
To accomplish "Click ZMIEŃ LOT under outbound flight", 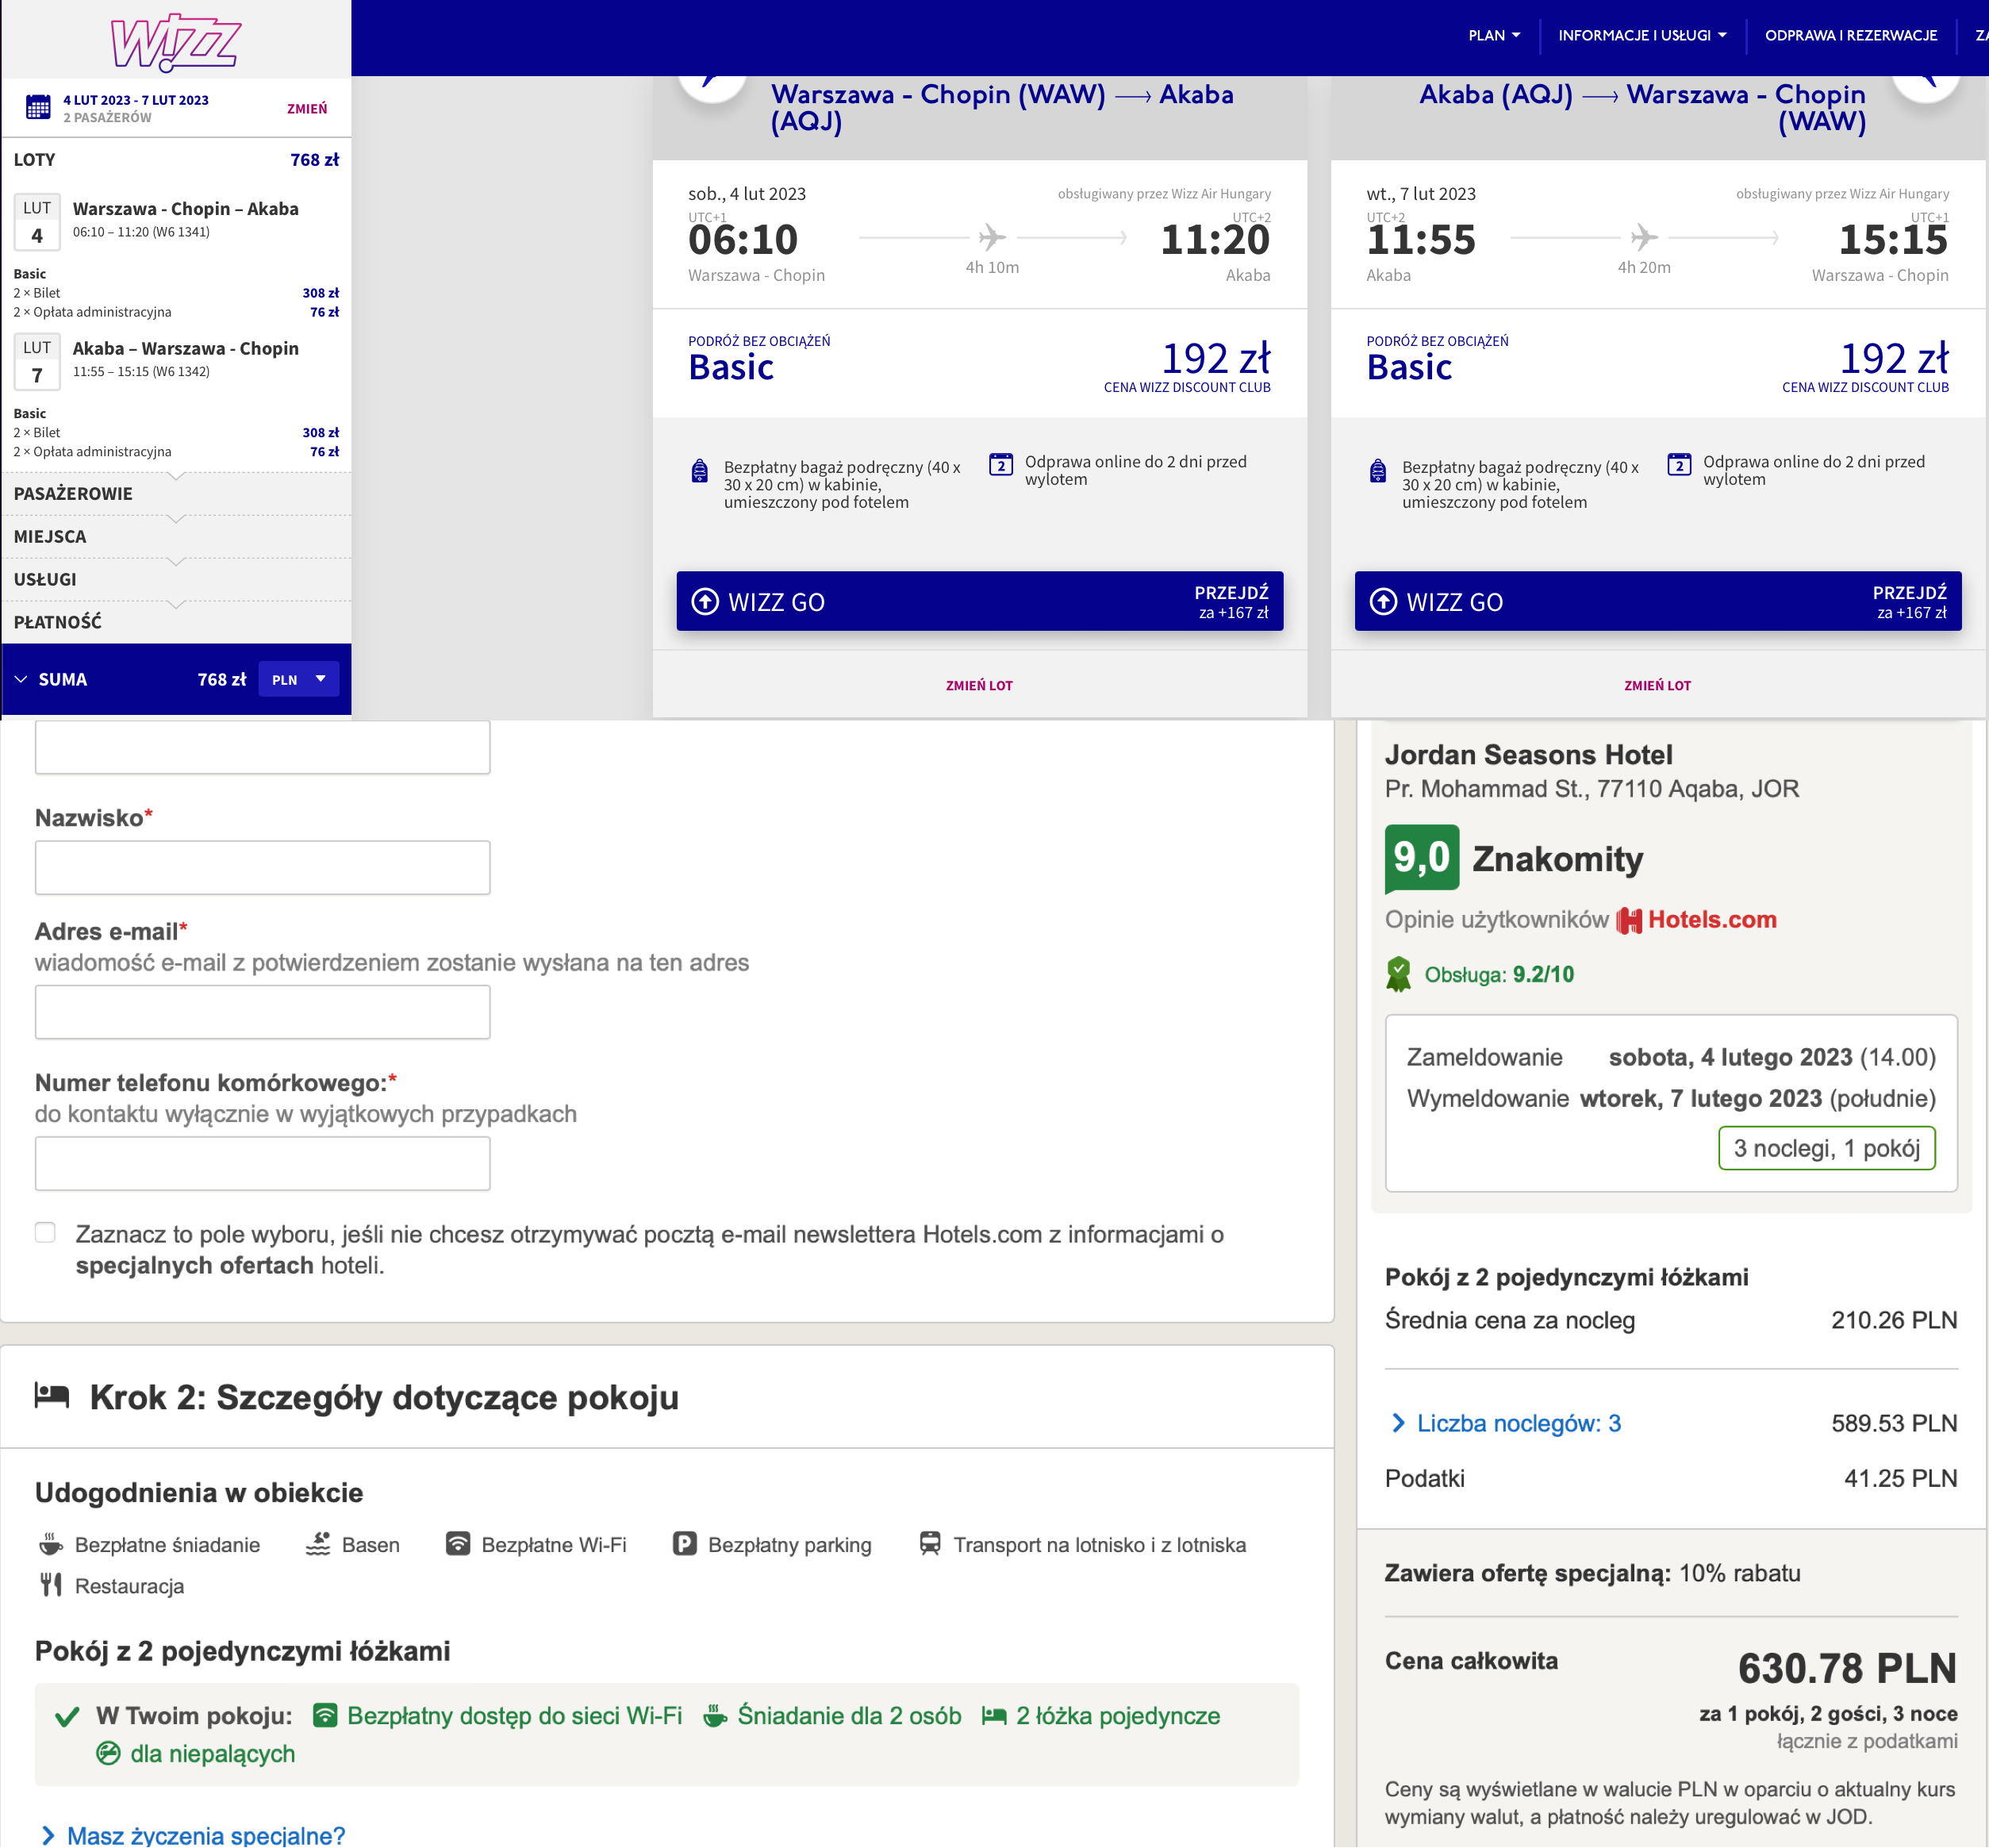I will coord(979,685).
